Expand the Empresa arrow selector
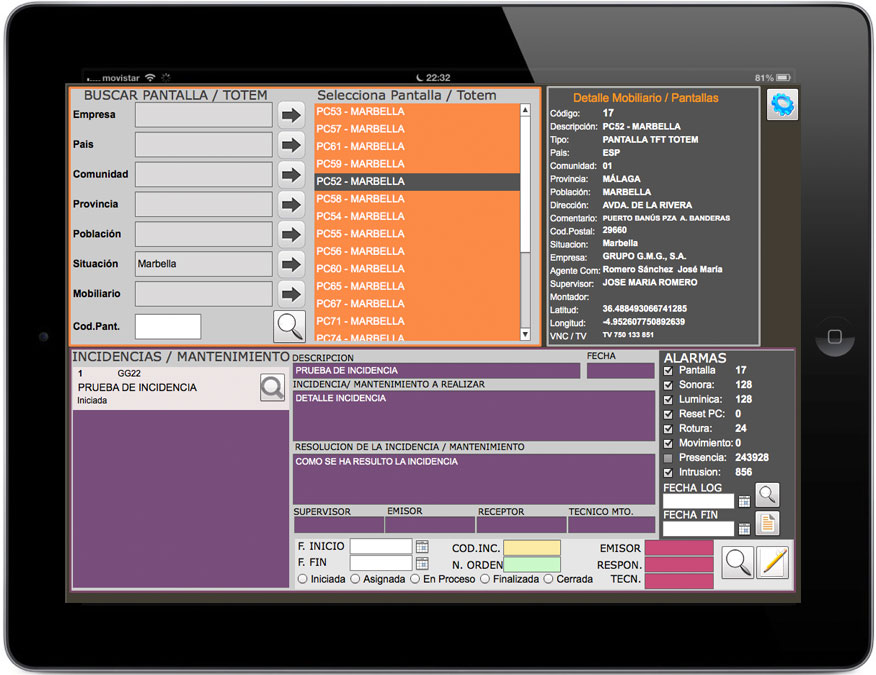Image resolution: width=876 pixels, height=675 pixels. (291, 115)
